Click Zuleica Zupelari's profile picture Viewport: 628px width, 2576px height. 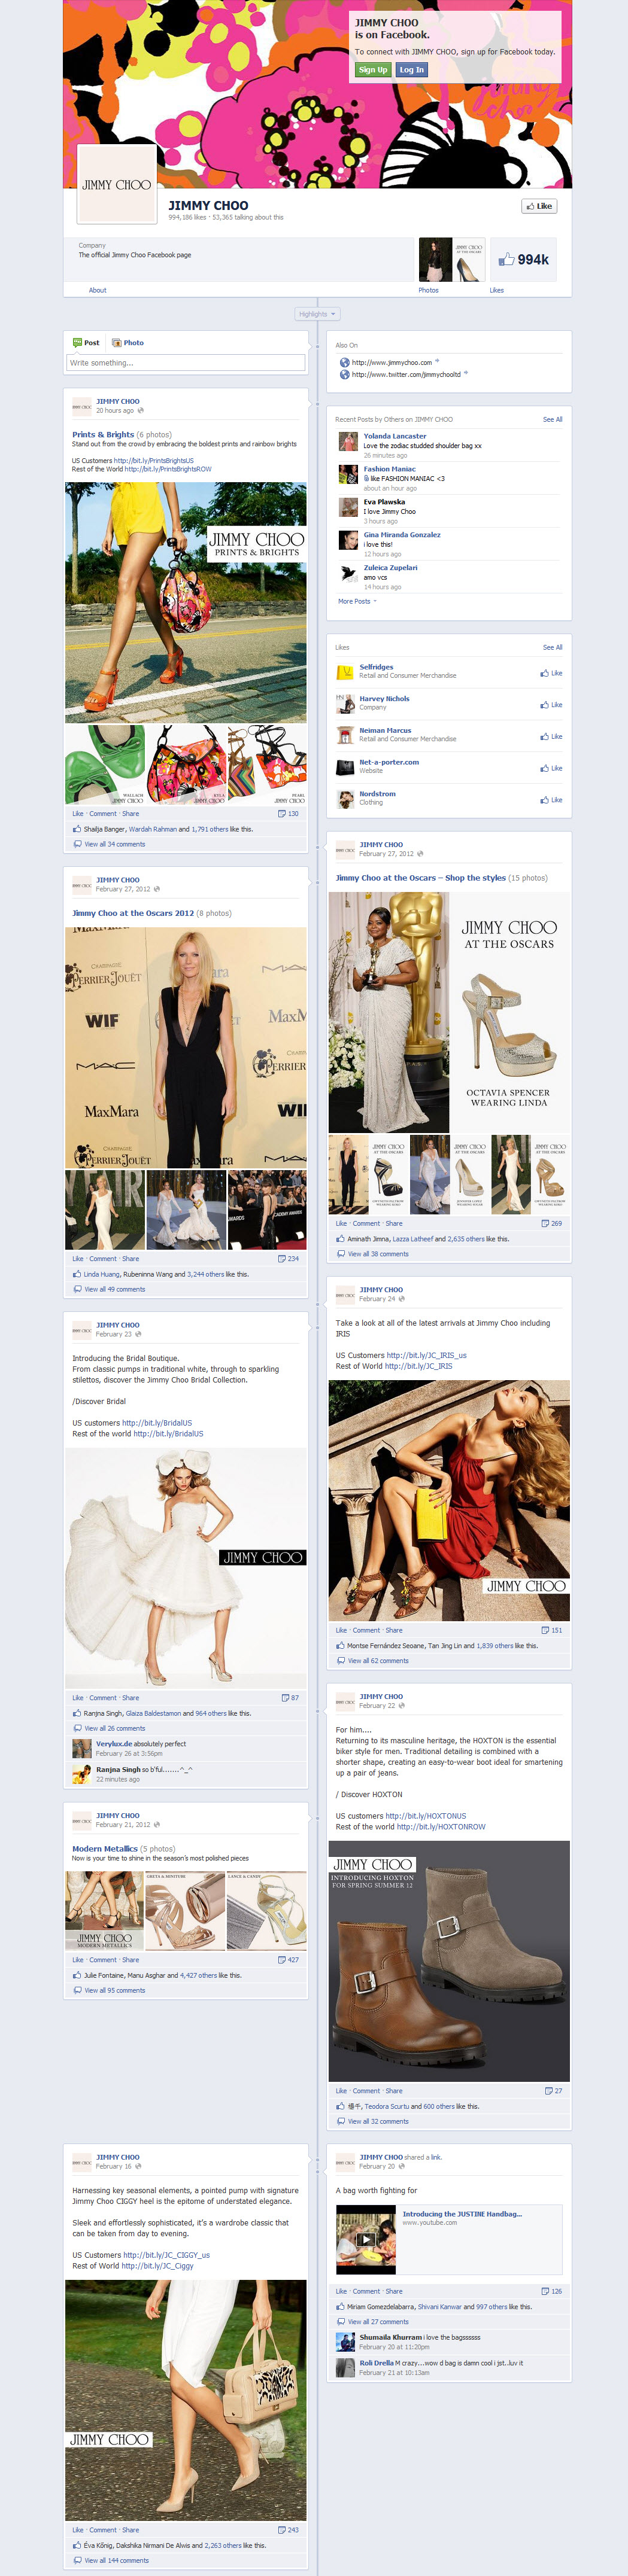(x=348, y=573)
